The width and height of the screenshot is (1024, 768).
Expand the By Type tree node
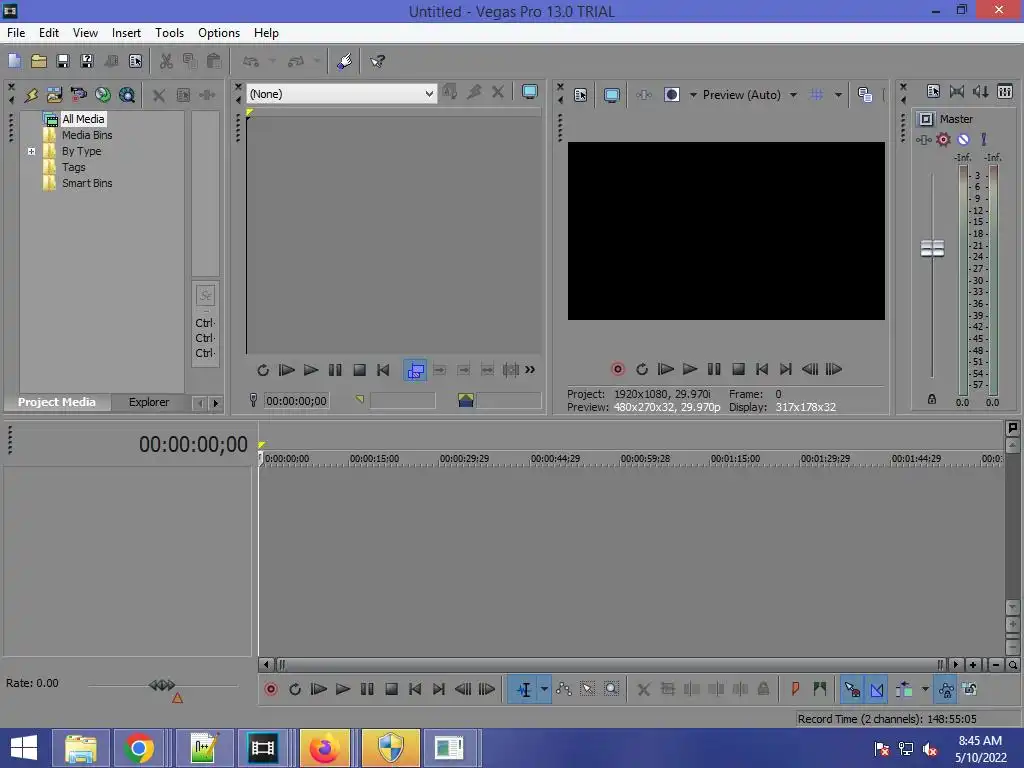[31, 152]
